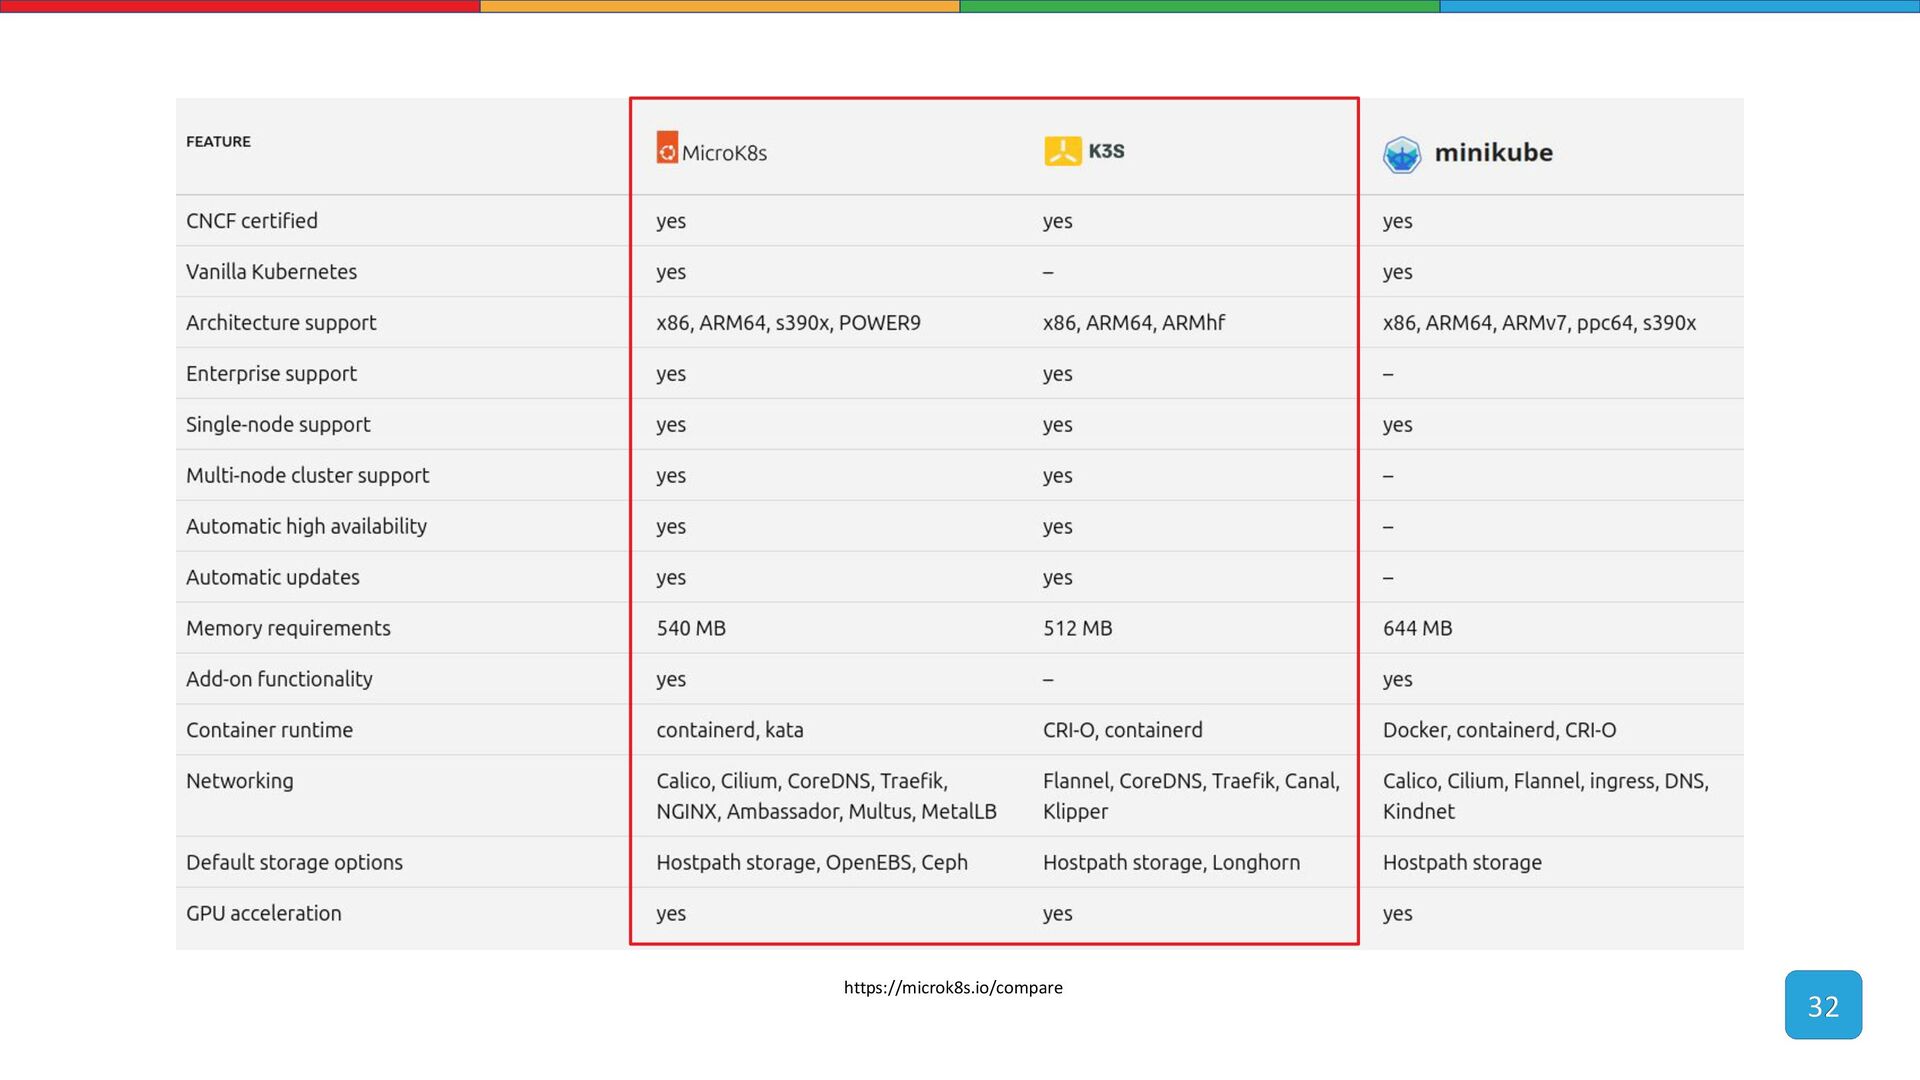Click the K3S logo icon

(1063, 151)
